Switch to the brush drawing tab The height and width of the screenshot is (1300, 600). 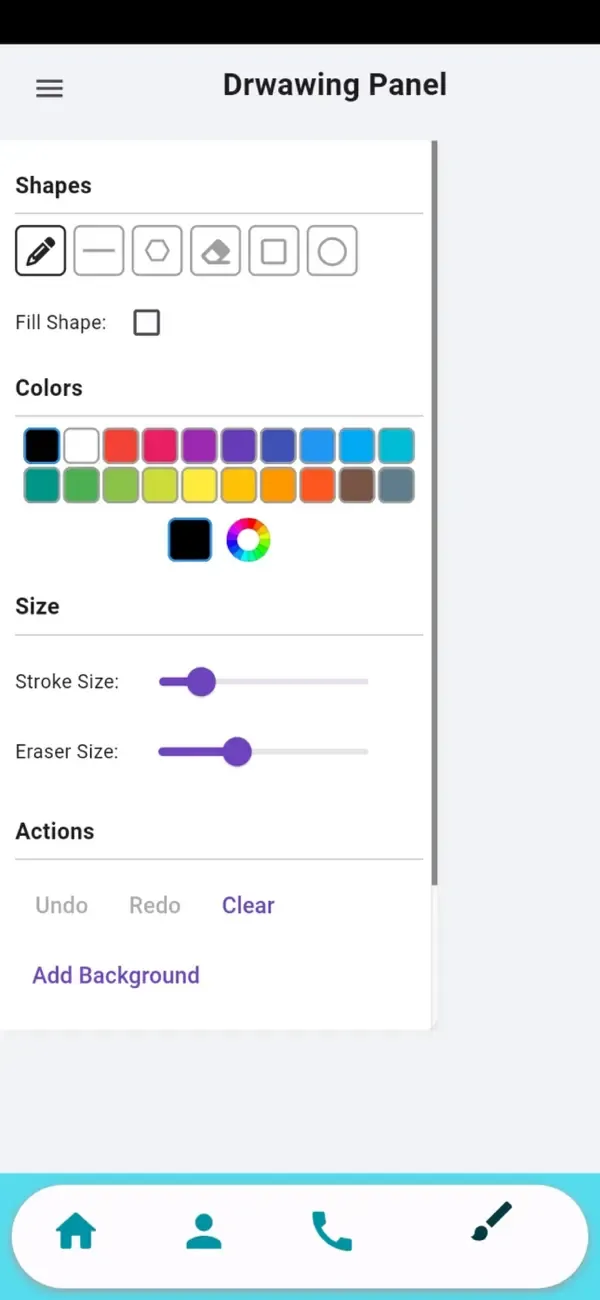click(x=491, y=1222)
